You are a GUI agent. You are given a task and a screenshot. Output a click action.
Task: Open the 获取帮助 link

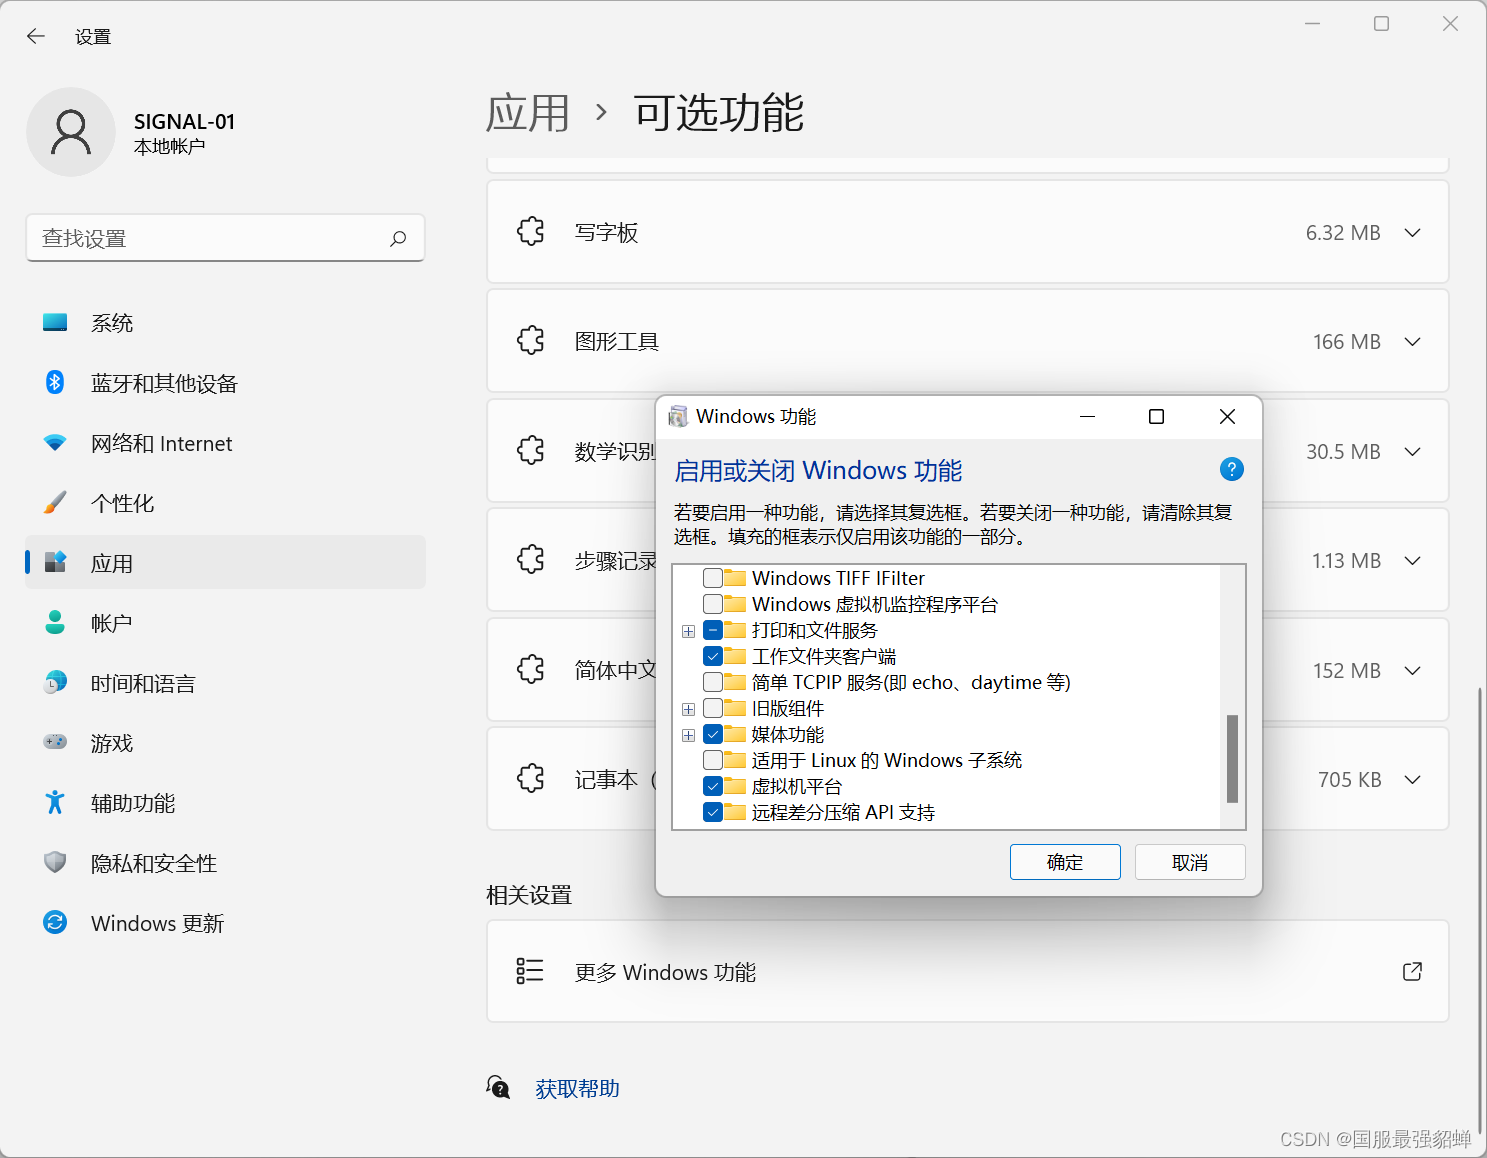coord(577,1088)
